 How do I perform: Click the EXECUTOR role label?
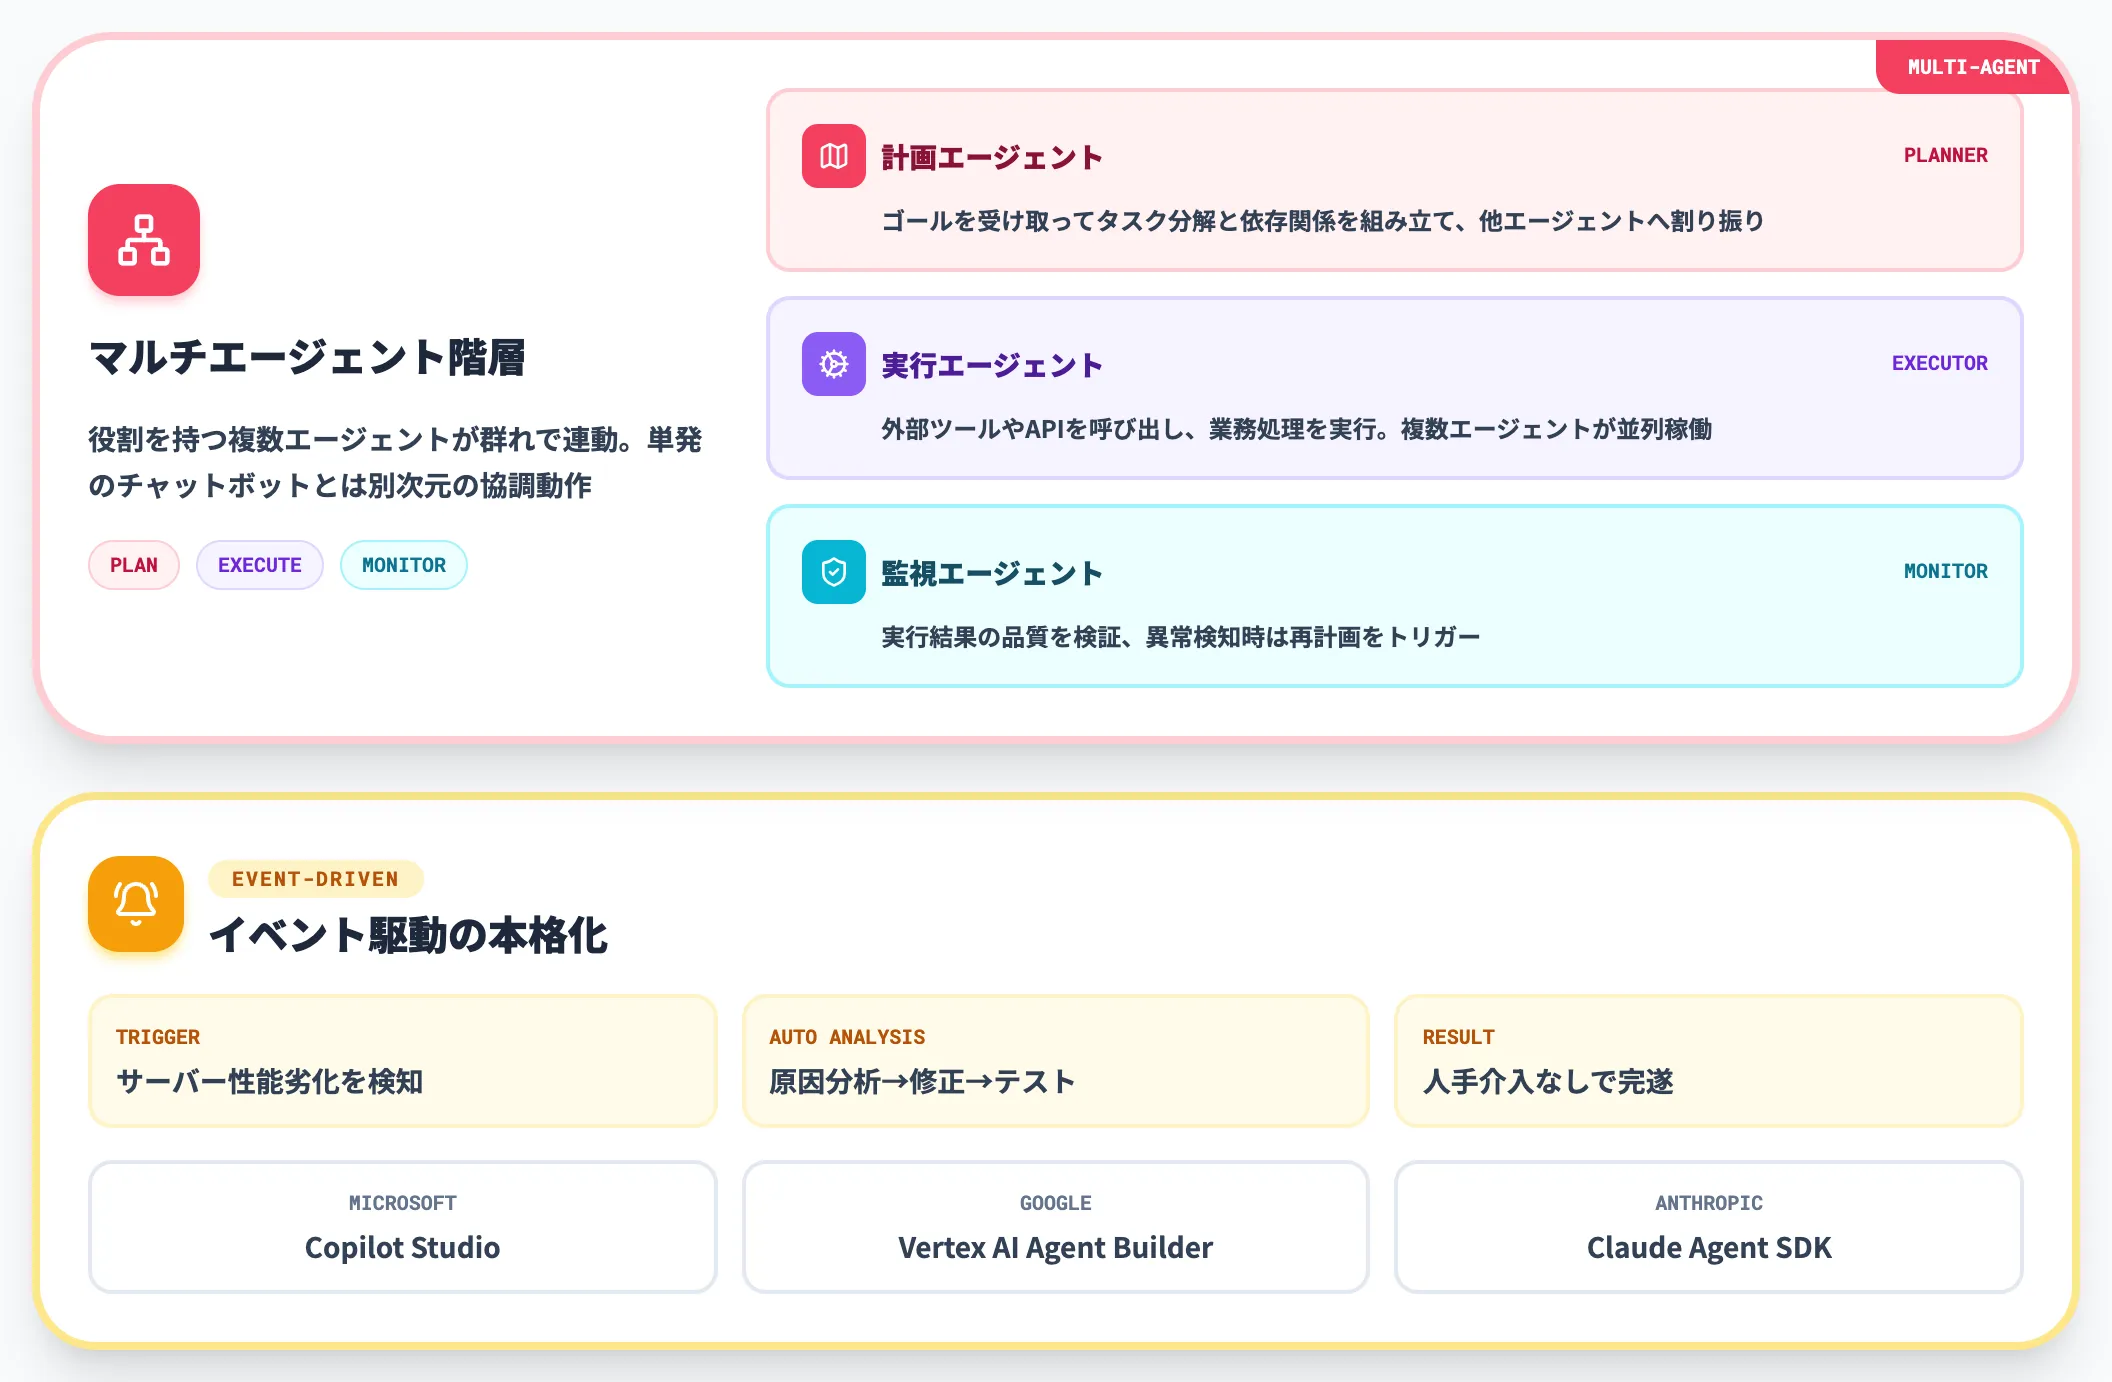(1940, 363)
